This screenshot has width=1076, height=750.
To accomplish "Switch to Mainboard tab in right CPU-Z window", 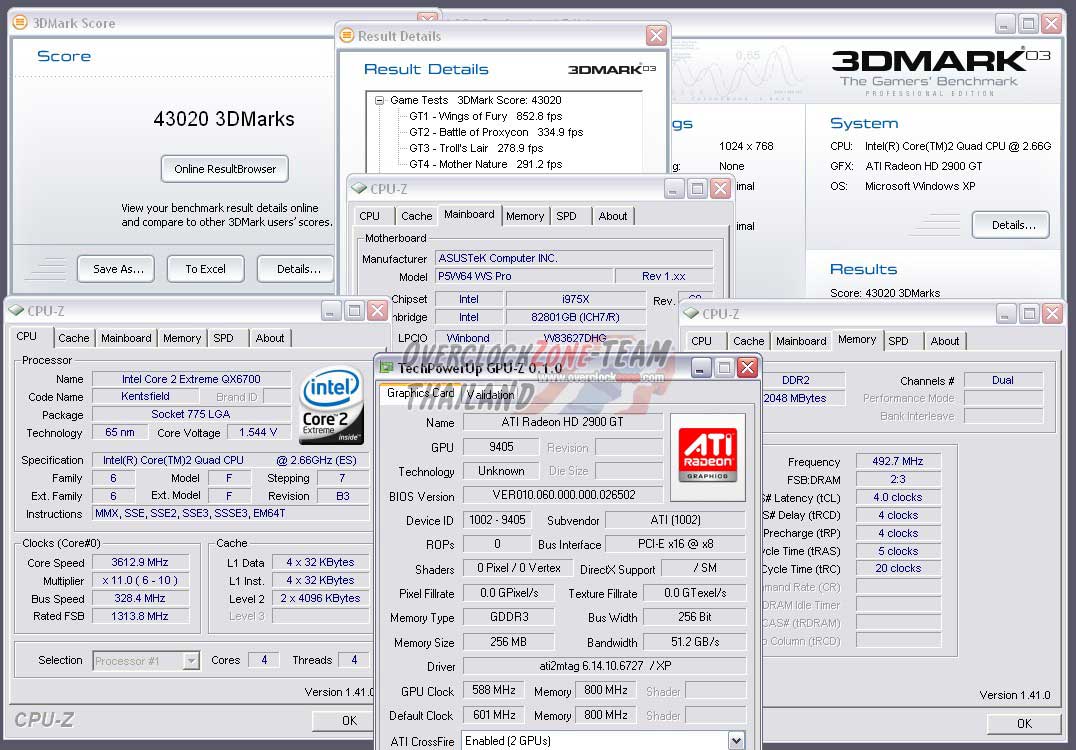I will pyautogui.click(x=801, y=340).
